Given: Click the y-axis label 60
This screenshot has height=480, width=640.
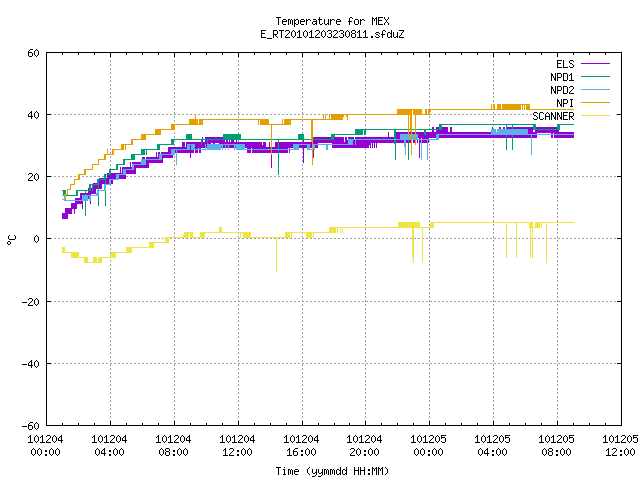Looking at the screenshot, I should [33, 53].
